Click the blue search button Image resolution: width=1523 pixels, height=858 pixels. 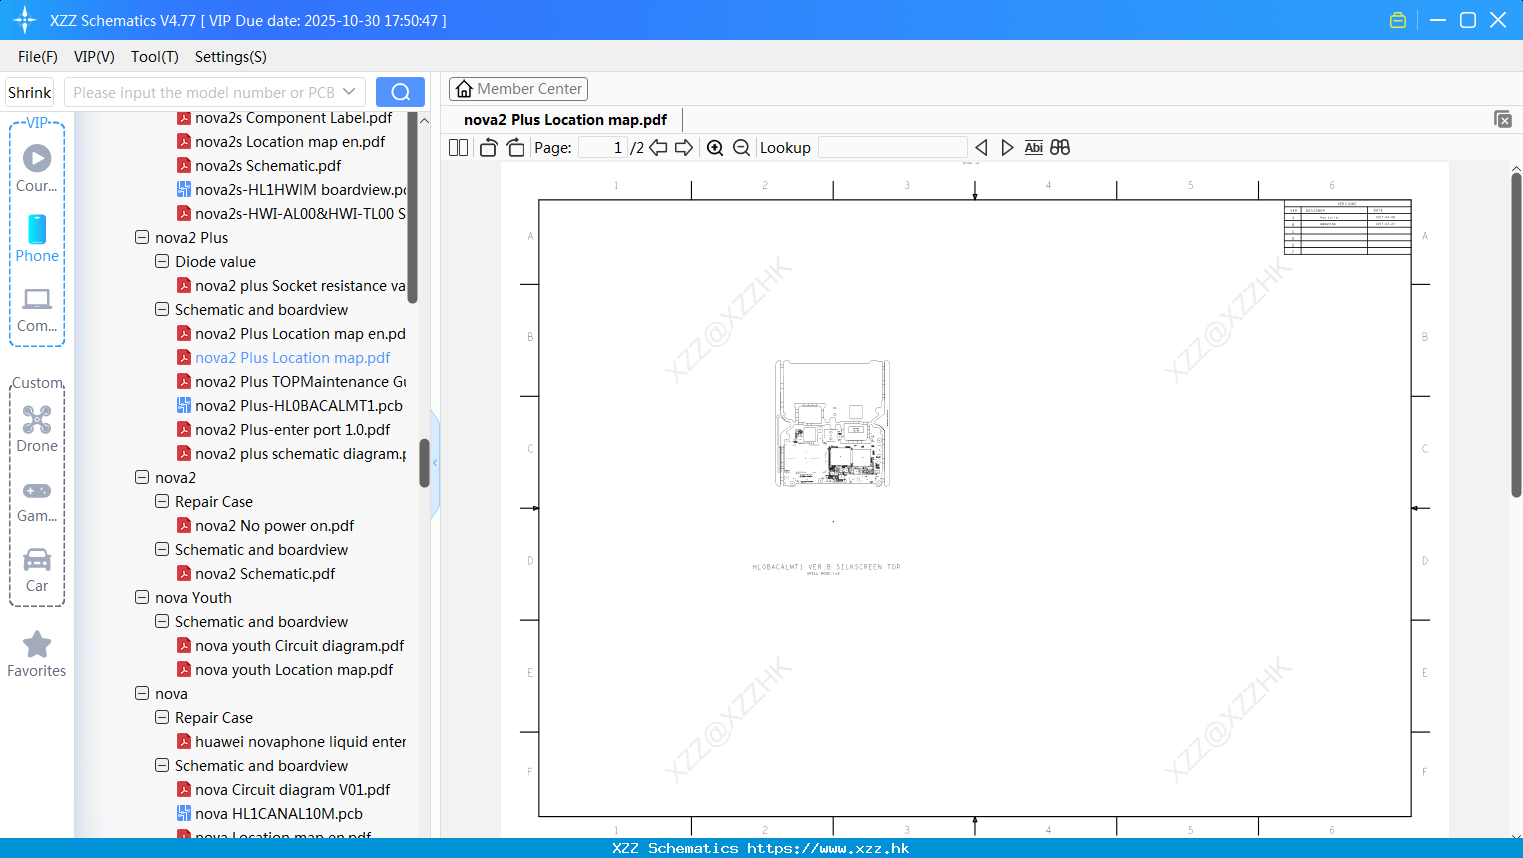tap(400, 92)
